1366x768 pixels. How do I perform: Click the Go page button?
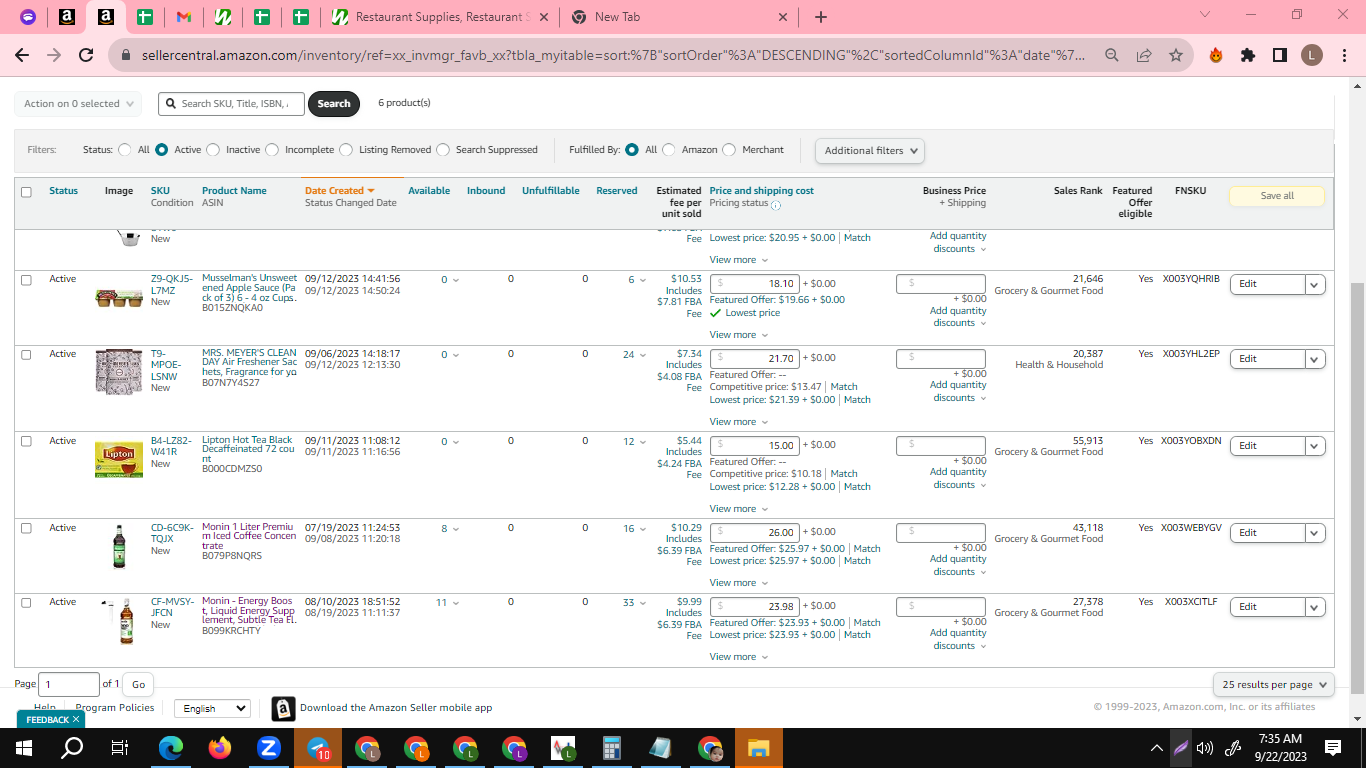pyautogui.click(x=138, y=685)
